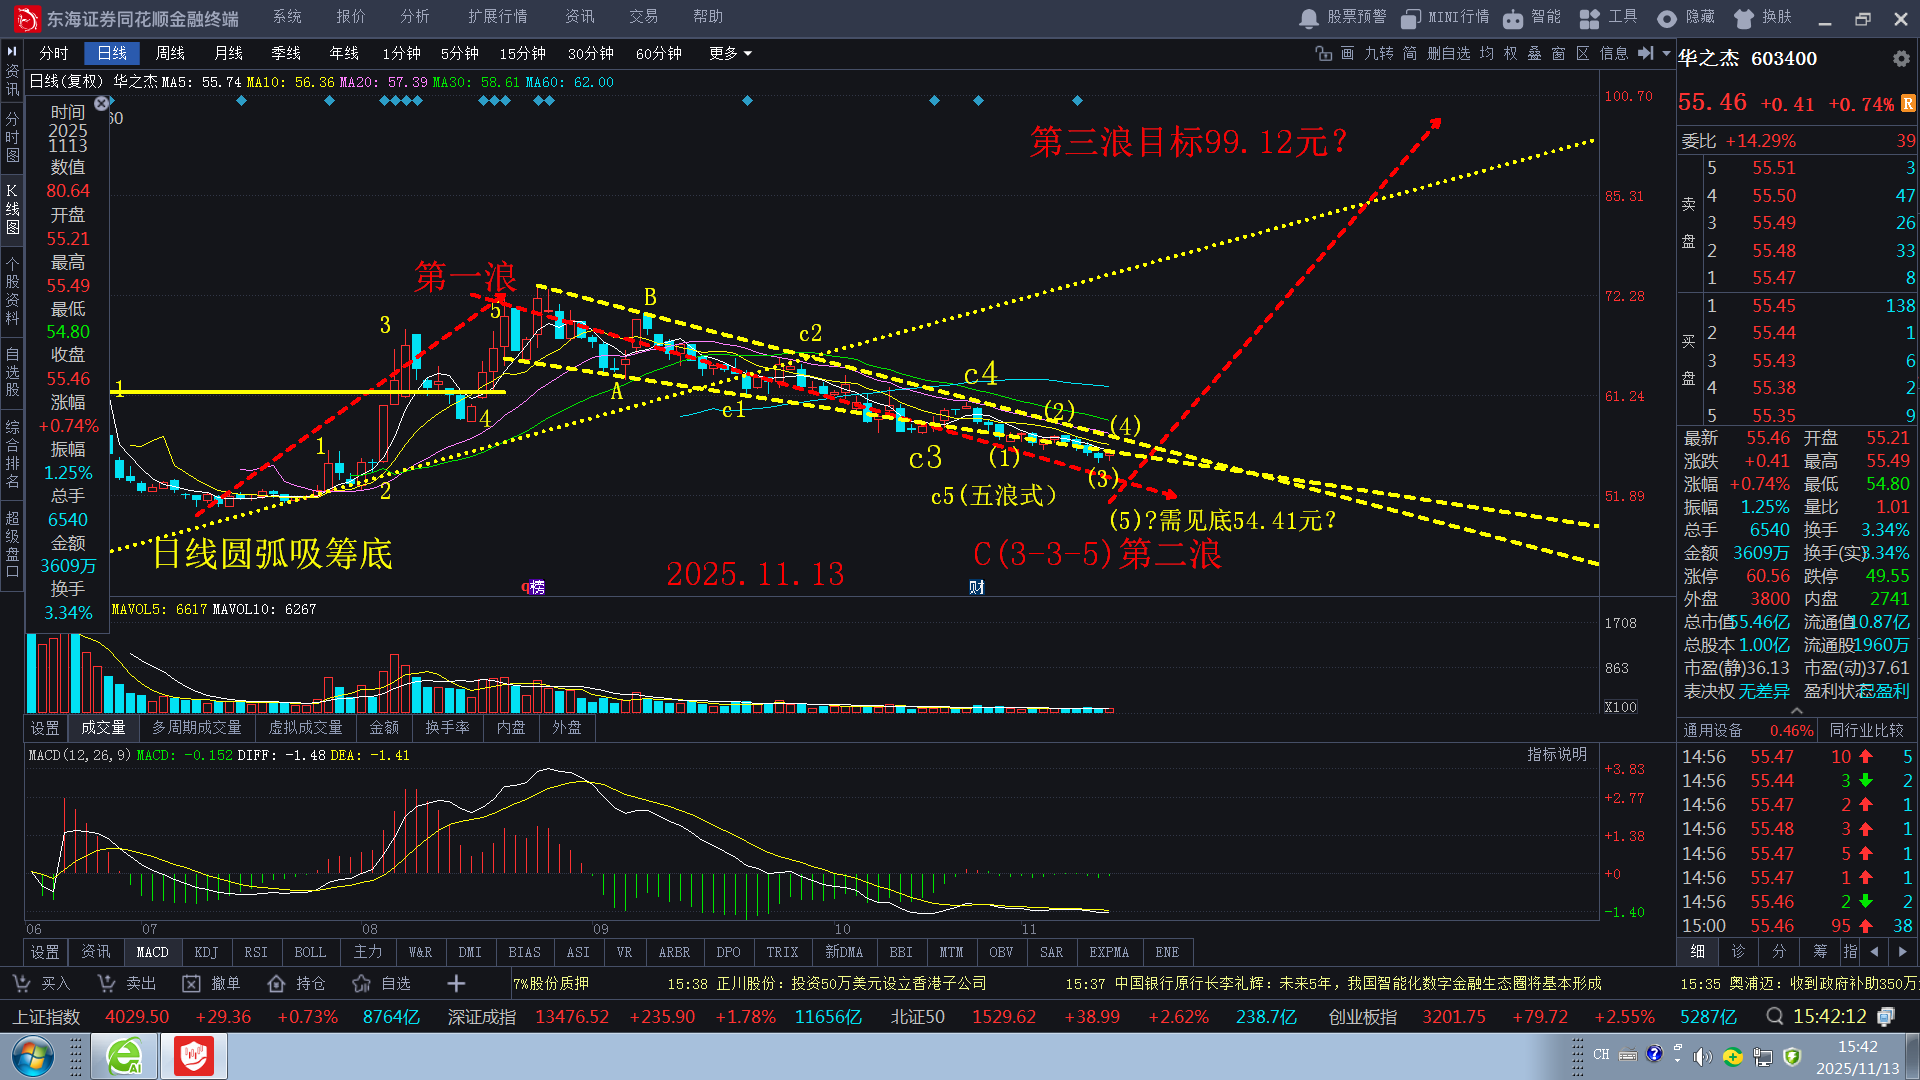This screenshot has height=1080, width=1920.
Task: Open the tools grid icon
Action: [x=1589, y=18]
